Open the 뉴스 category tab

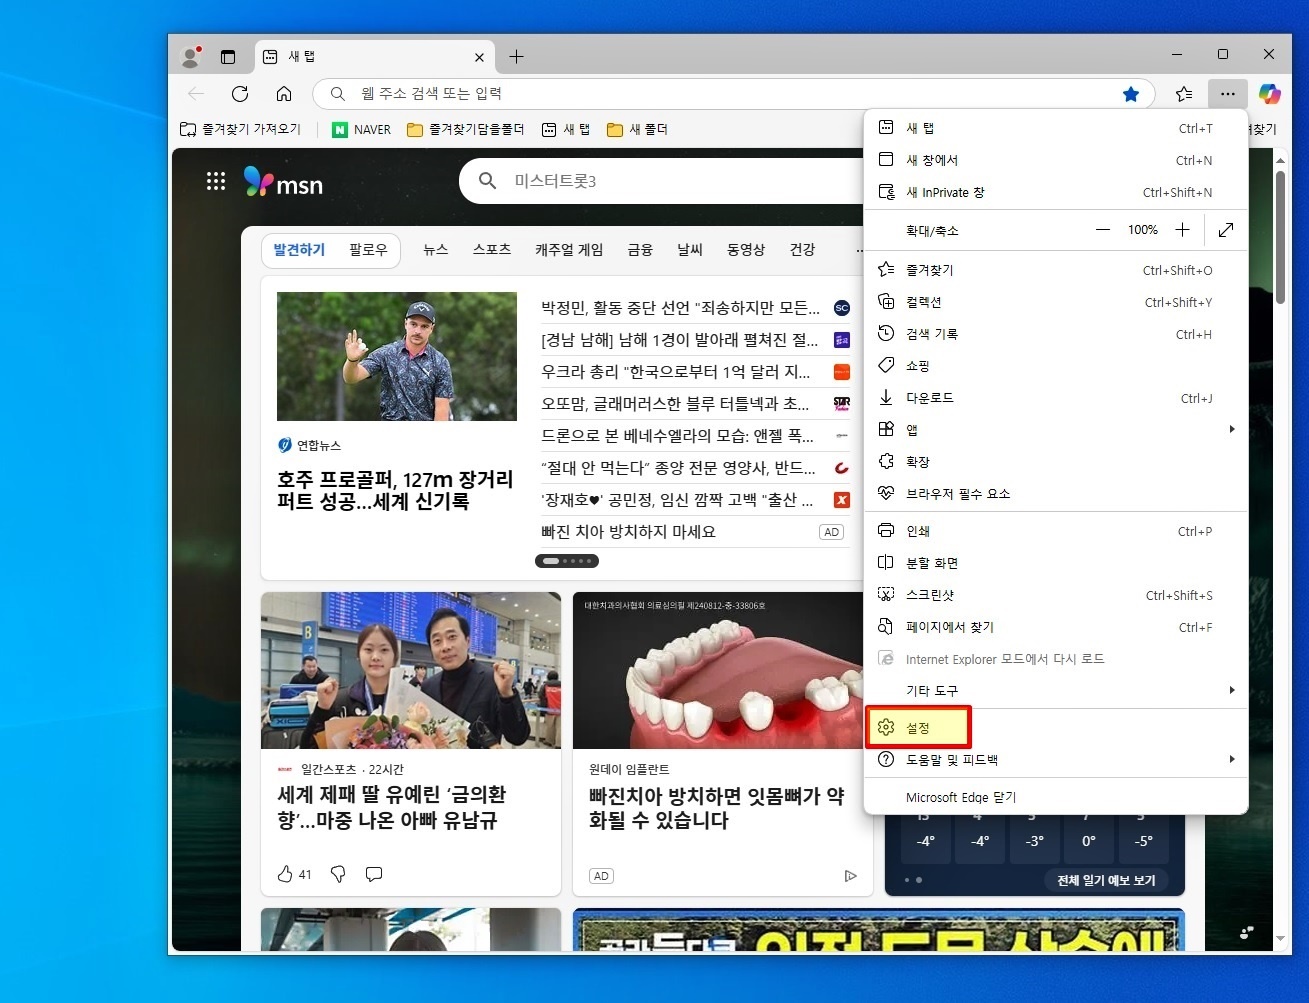[436, 250]
